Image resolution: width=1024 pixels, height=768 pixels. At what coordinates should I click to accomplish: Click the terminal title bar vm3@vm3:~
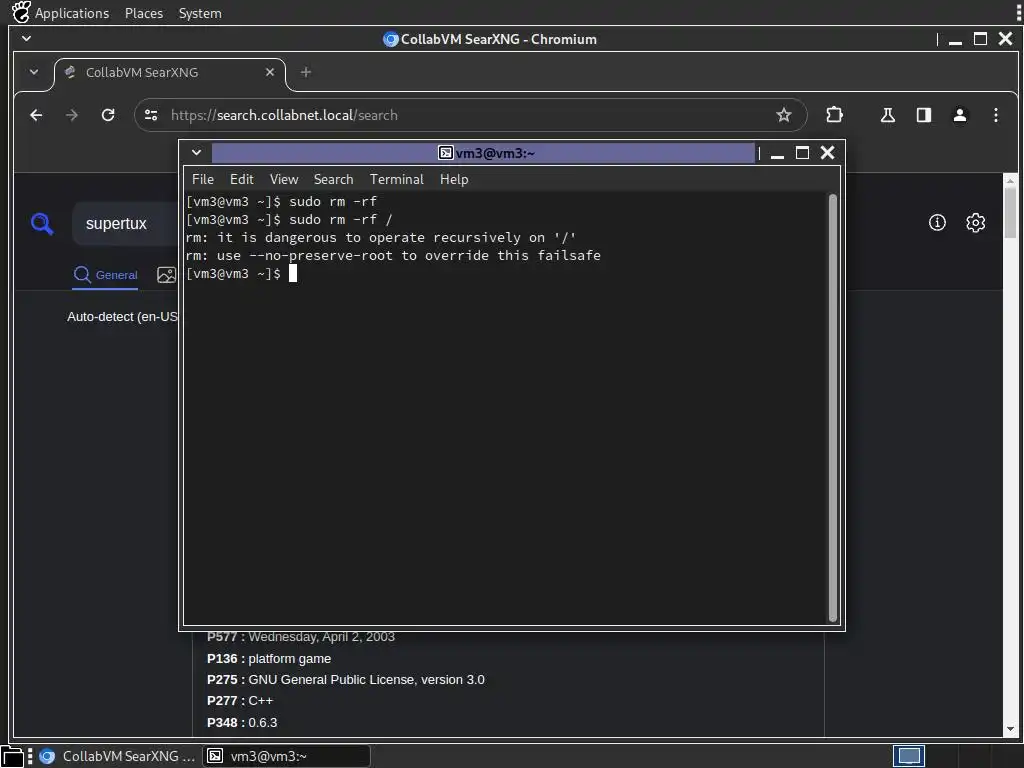483,153
